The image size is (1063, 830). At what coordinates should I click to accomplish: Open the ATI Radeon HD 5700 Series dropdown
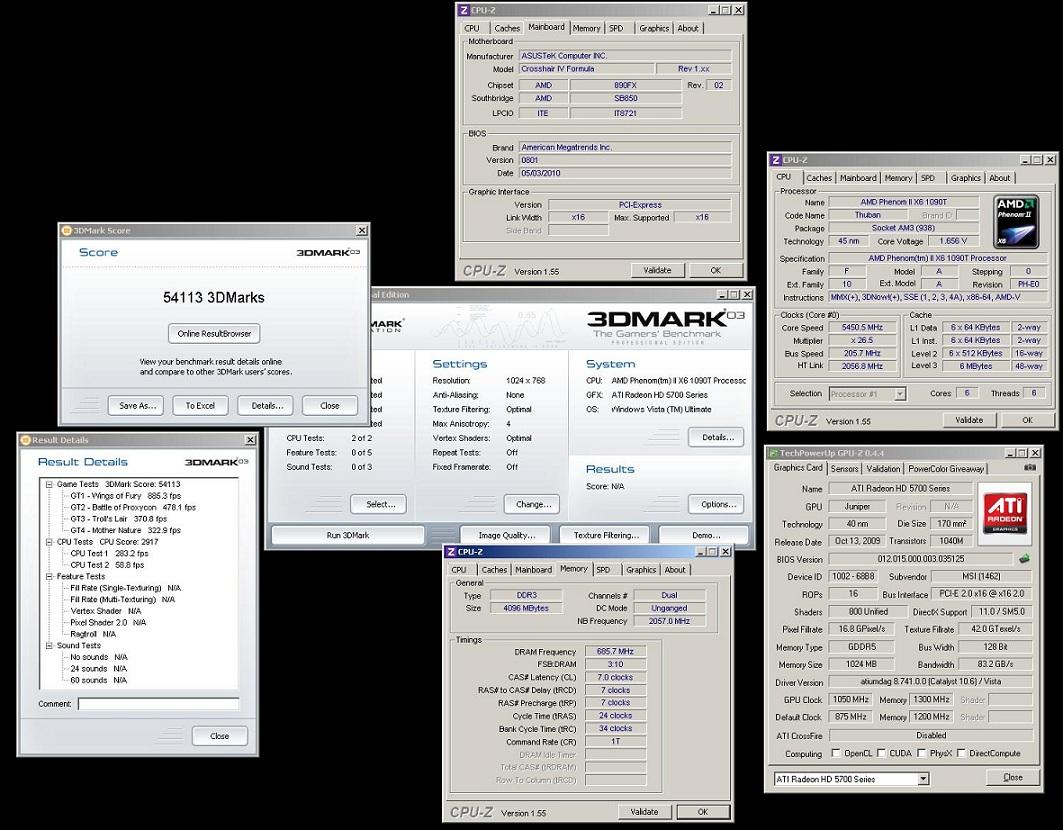coord(923,779)
